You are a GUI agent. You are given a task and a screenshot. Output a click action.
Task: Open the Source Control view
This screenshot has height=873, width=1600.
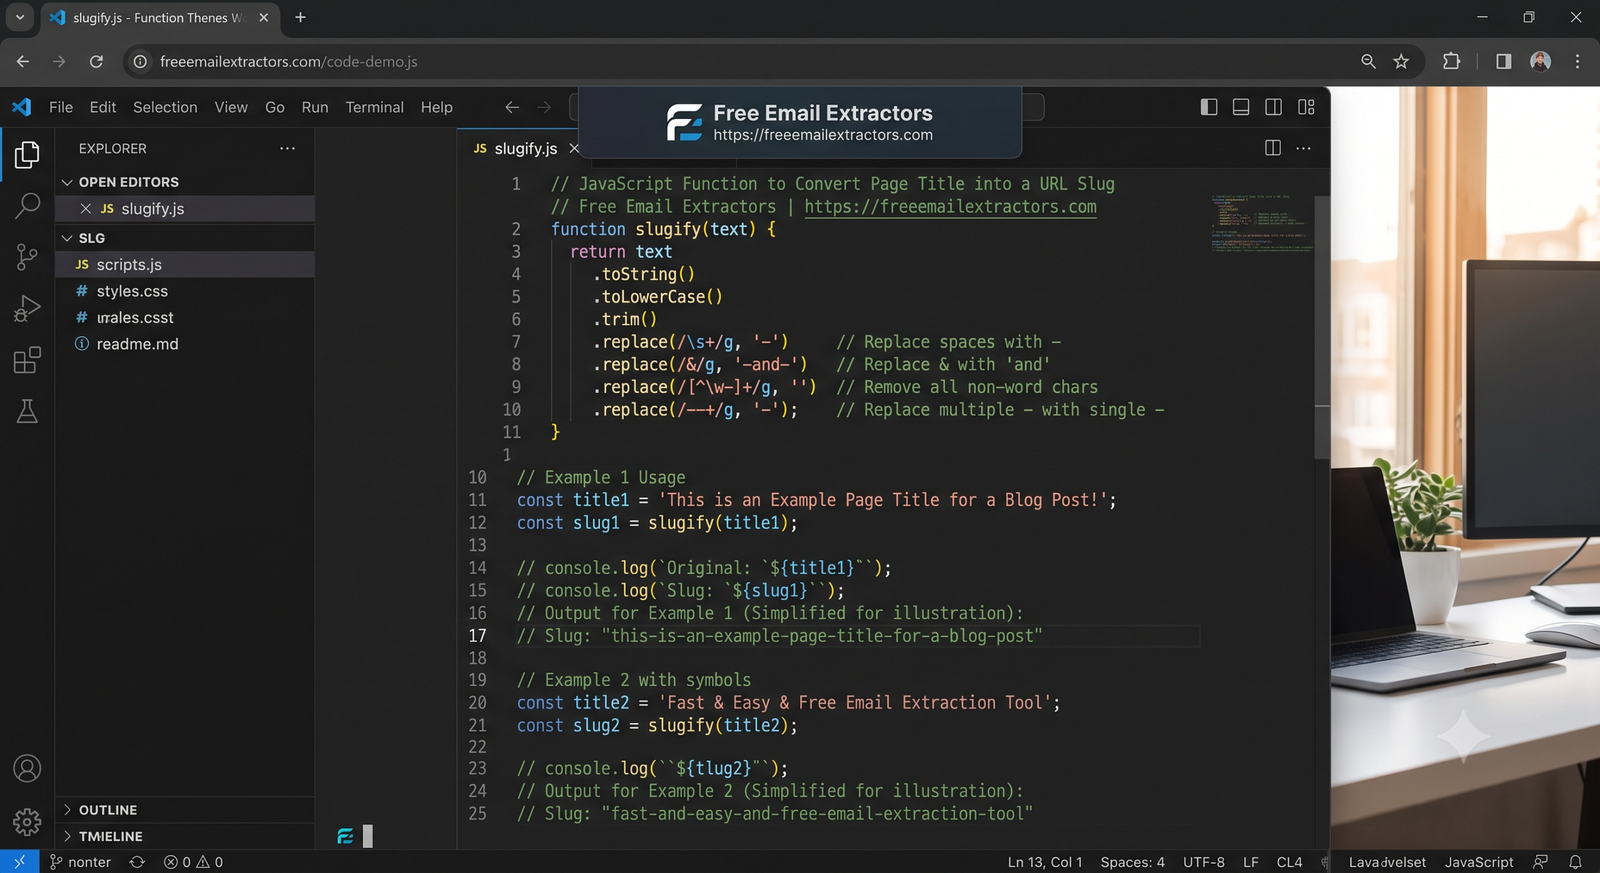coord(27,257)
